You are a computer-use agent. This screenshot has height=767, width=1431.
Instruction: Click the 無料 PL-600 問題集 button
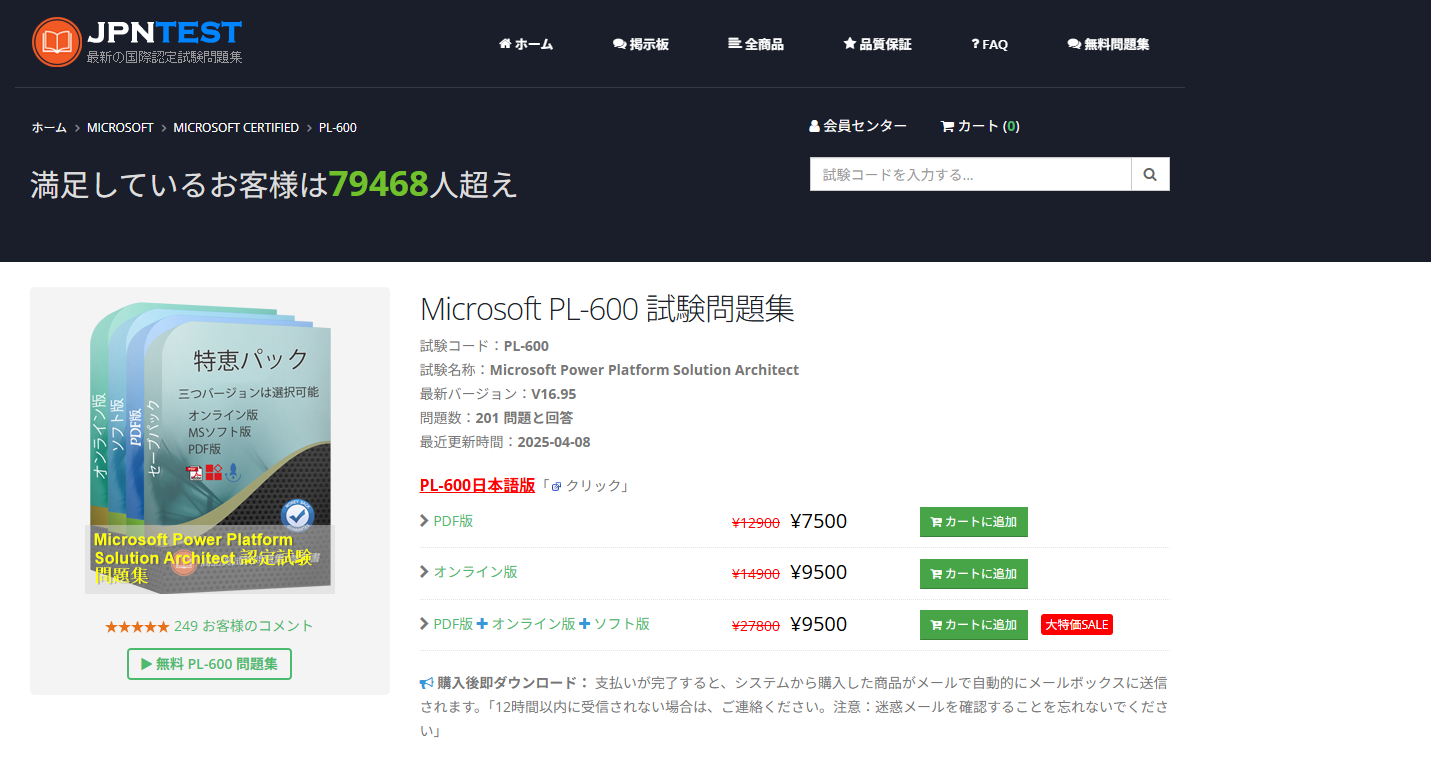[x=209, y=664]
